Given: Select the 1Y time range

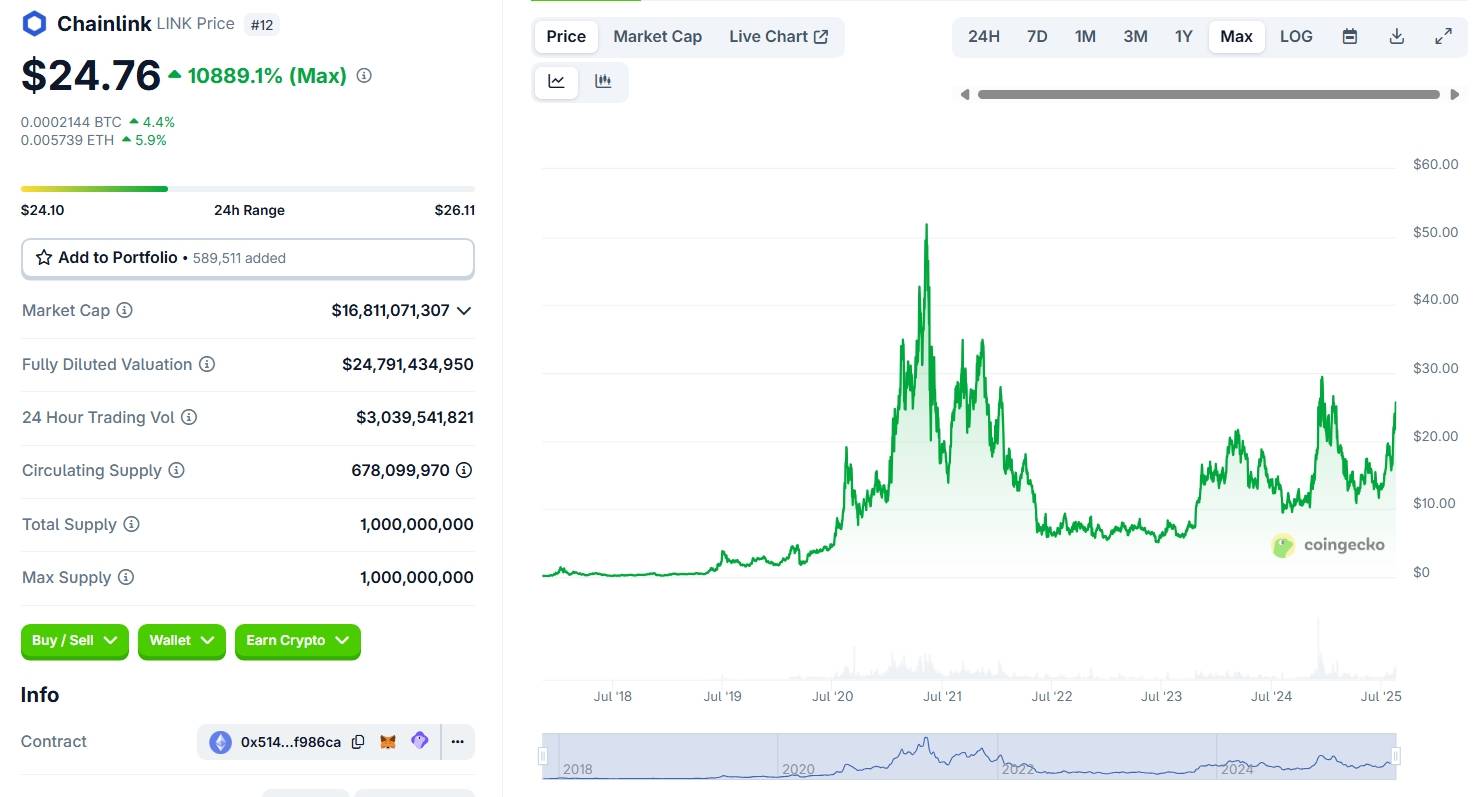Looking at the screenshot, I should (1184, 37).
